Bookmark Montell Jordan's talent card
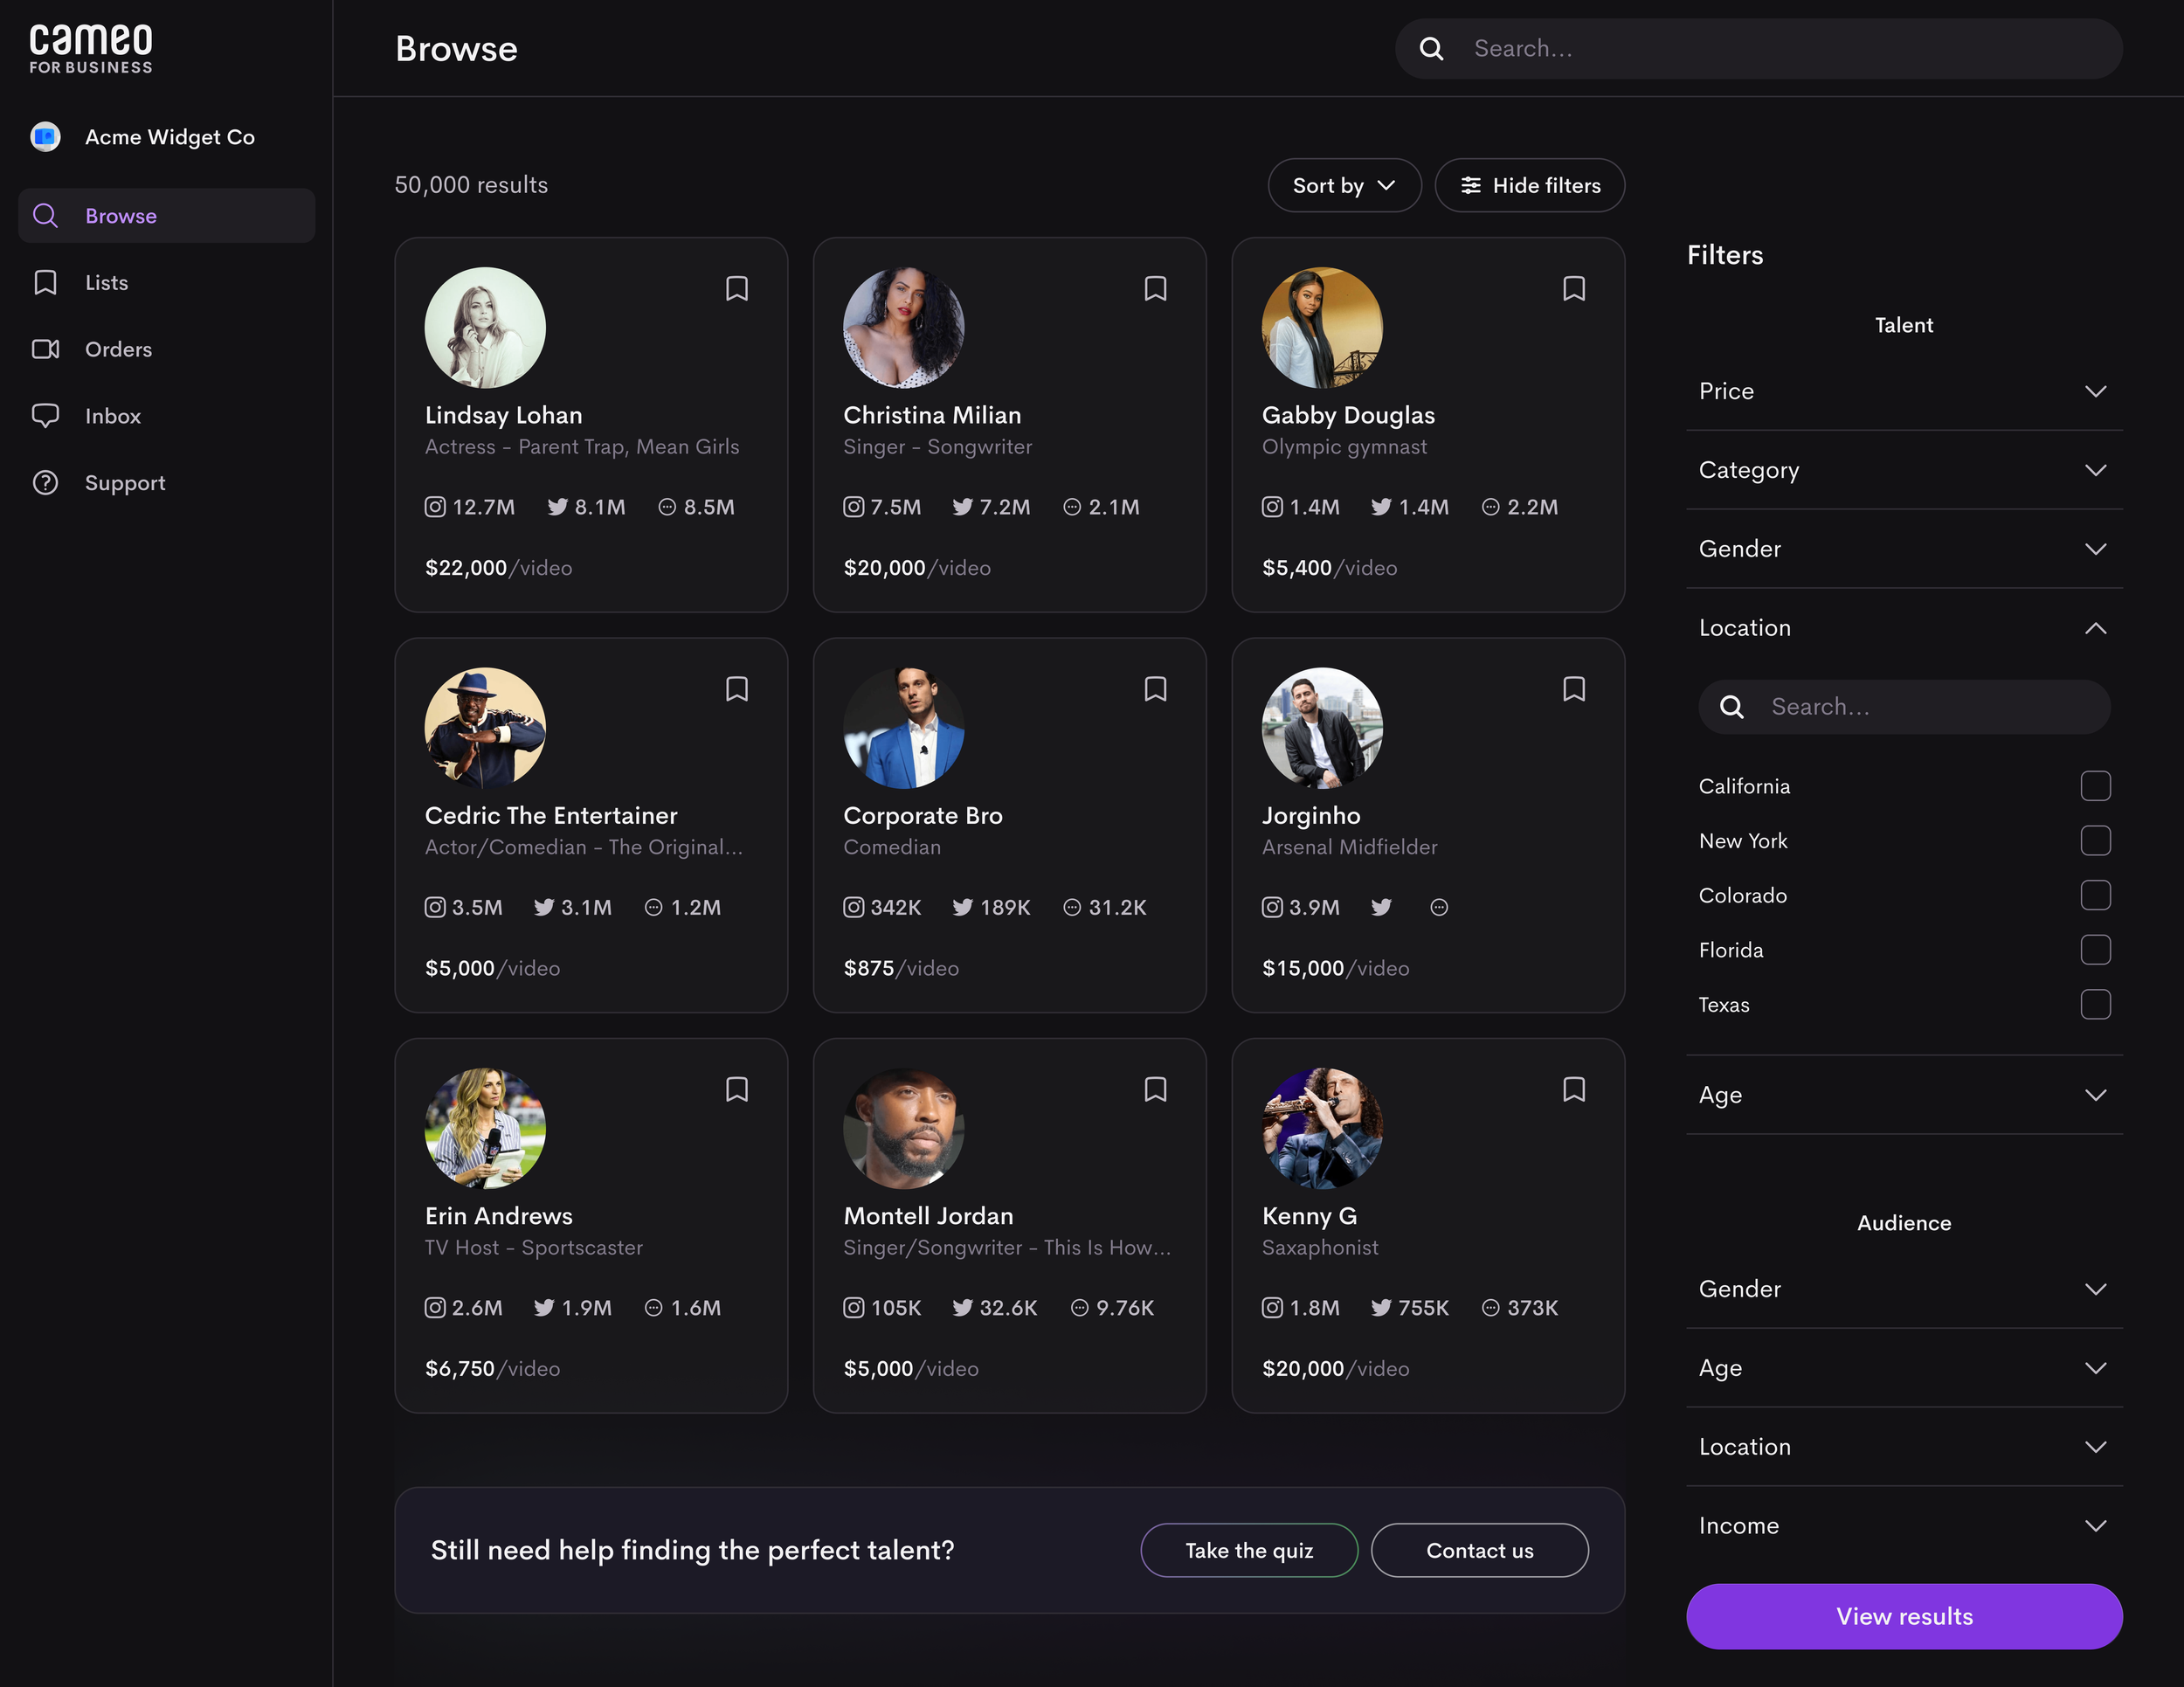The width and height of the screenshot is (2184, 1687). click(1155, 1089)
